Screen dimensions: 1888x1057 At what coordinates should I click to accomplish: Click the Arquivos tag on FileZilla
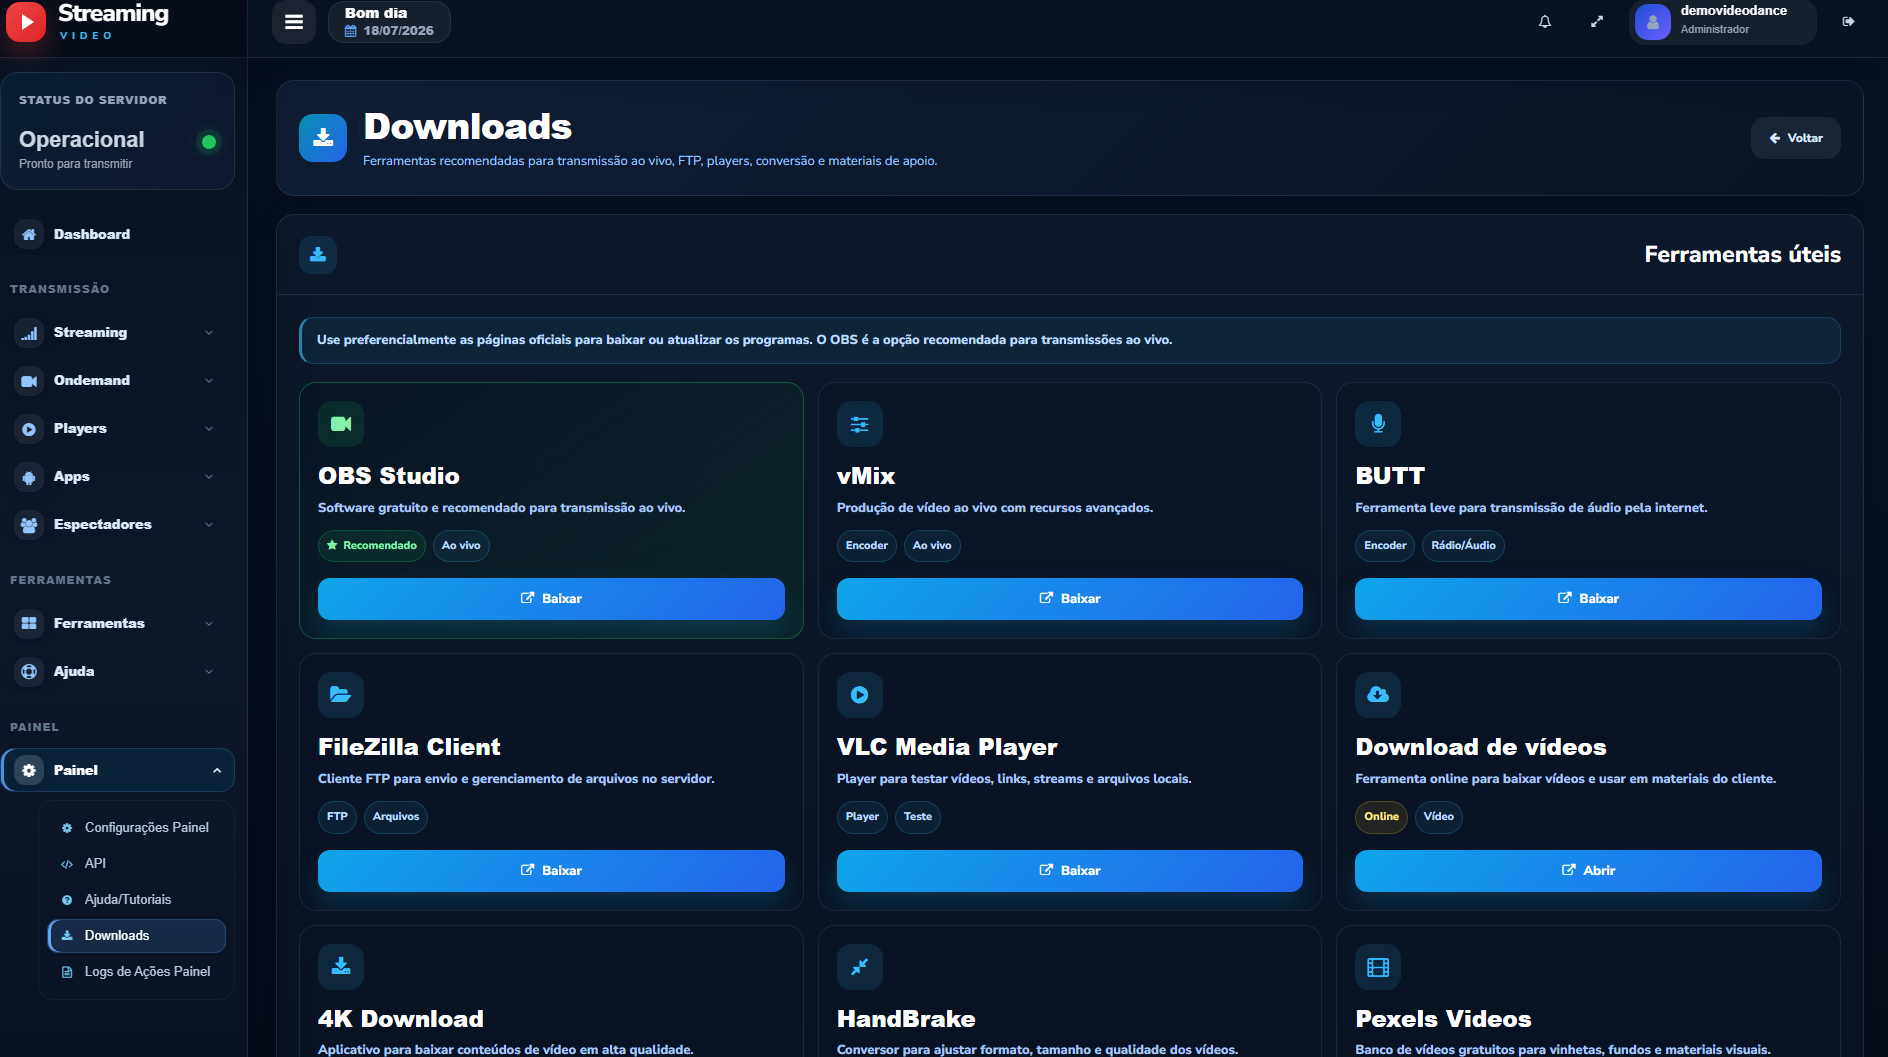click(x=396, y=816)
